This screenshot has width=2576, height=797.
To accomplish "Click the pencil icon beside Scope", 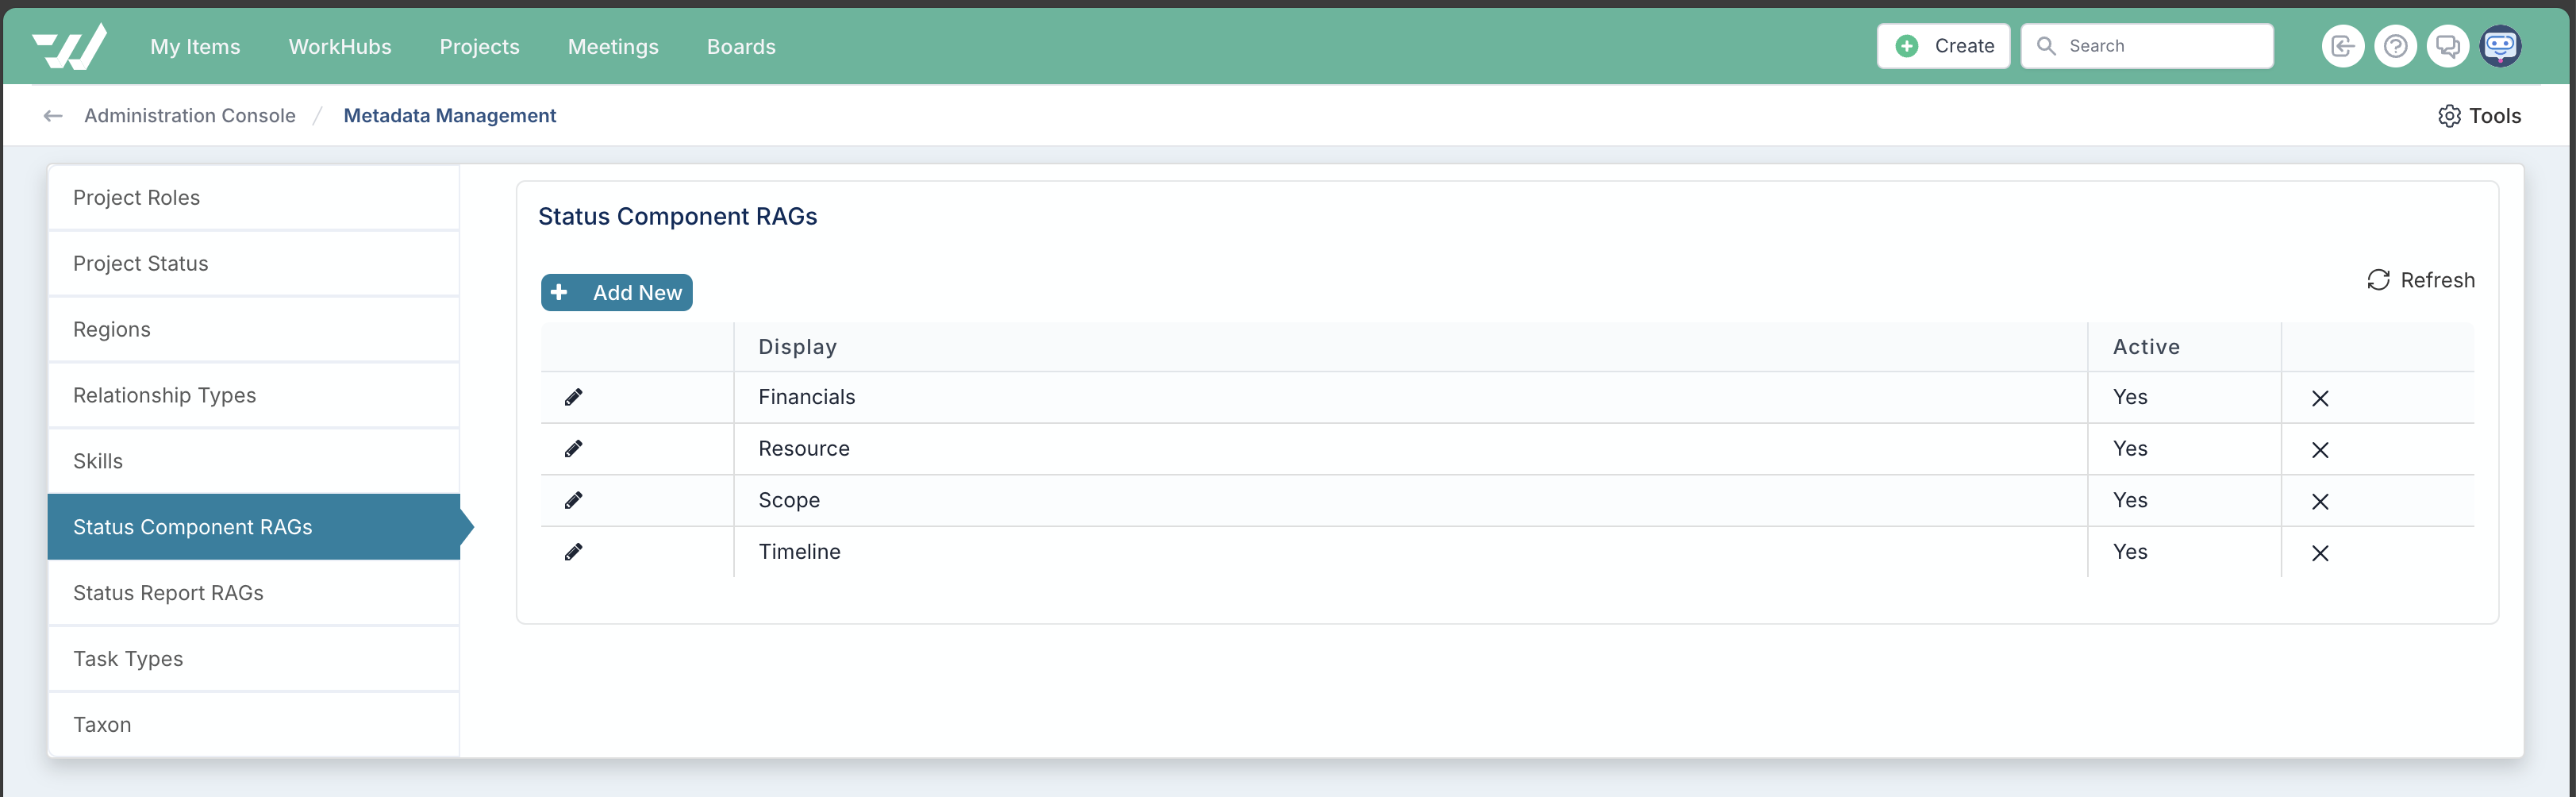I will coord(573,500).
